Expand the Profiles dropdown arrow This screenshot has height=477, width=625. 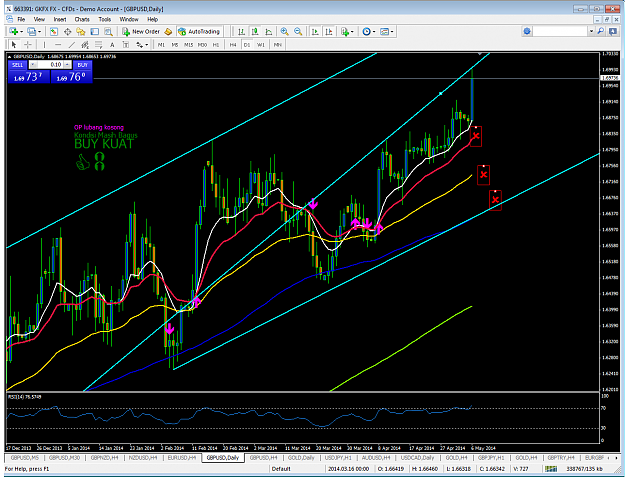39,31
